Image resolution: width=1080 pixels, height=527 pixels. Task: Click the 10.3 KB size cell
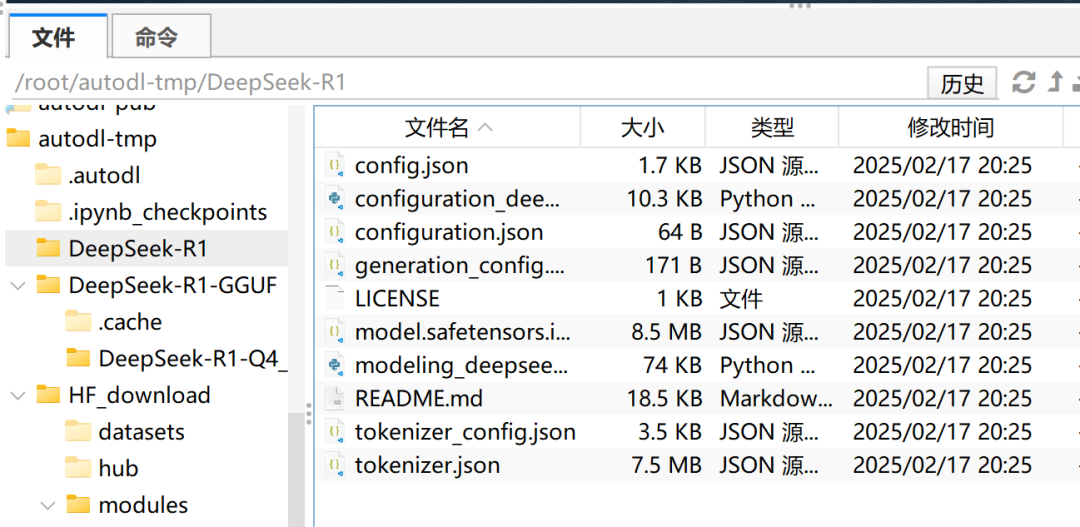(664, 199)
